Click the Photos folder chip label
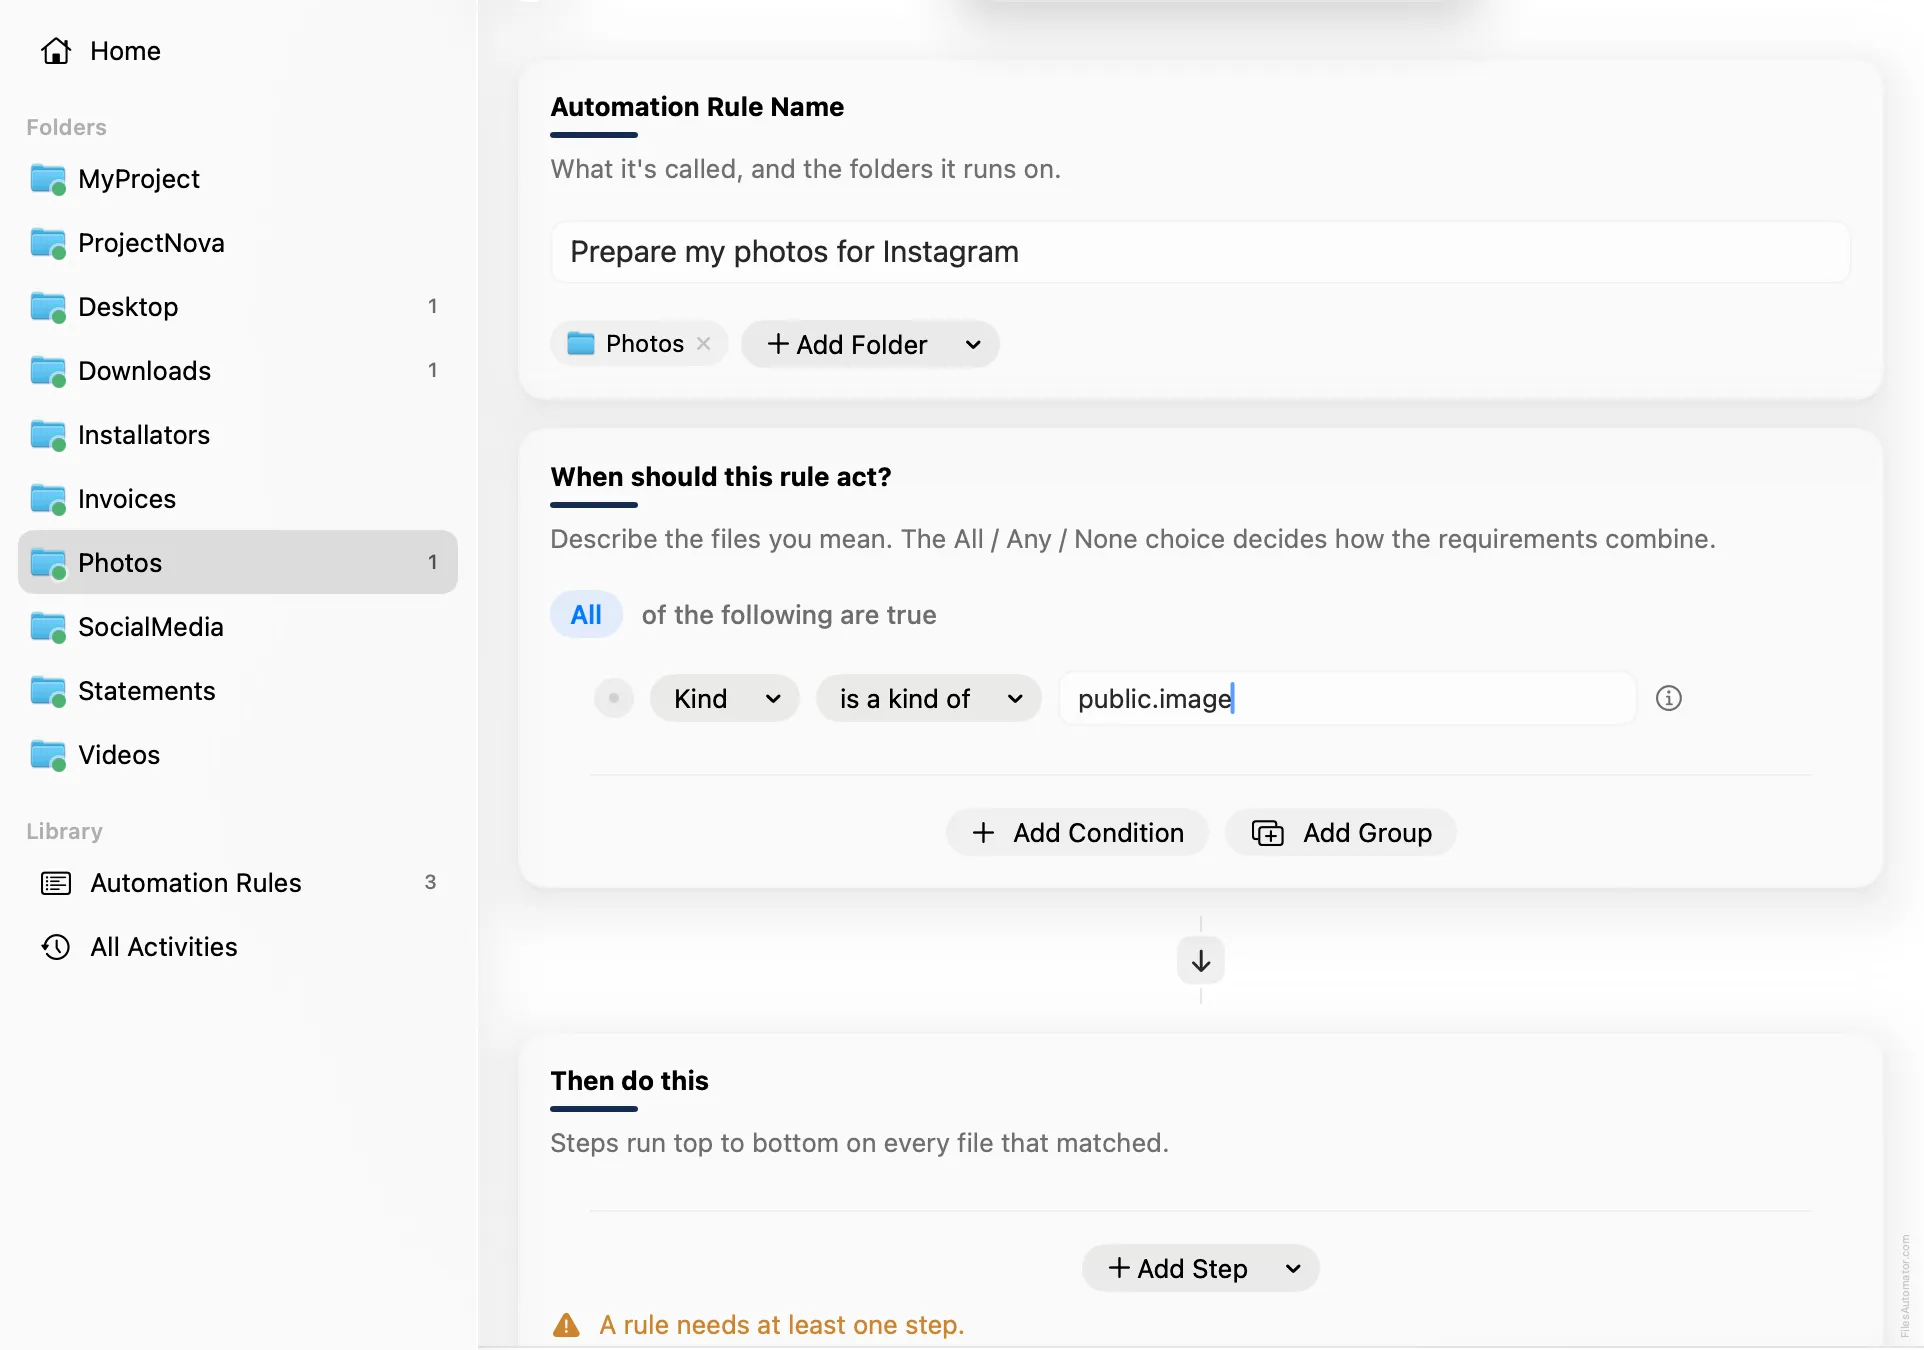Image resolution: width=1924 pixels, height=1350 pixels. (645, 343)
